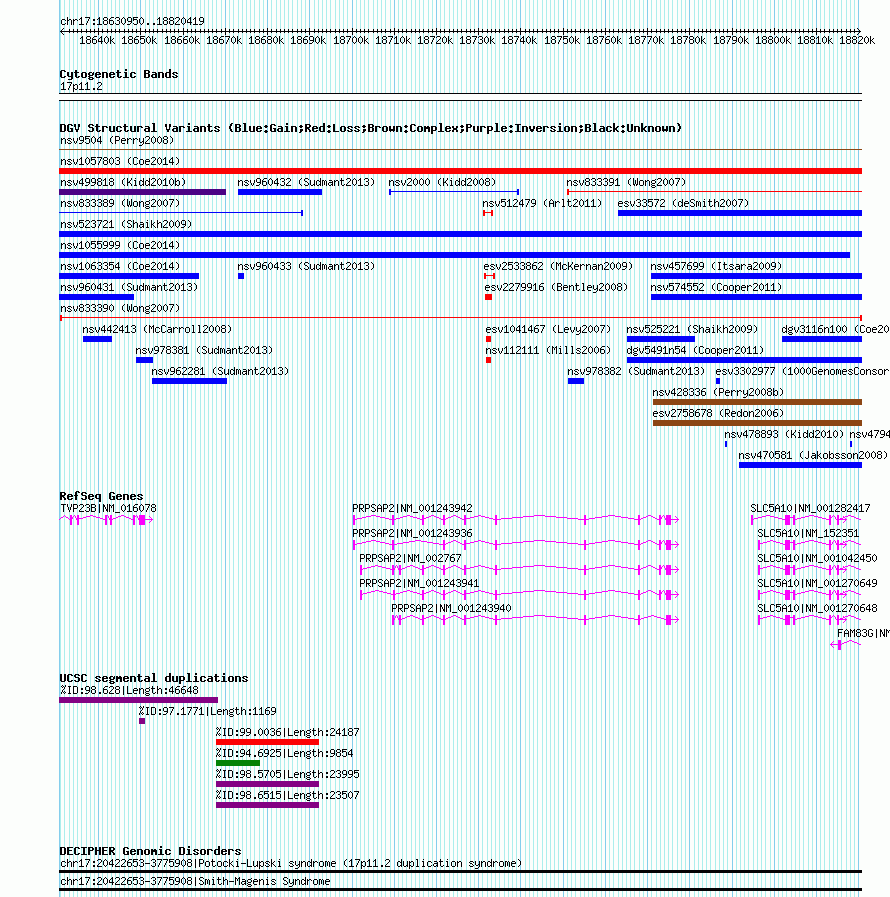890x897 pixels.
Task: Click the nsv1063354 (Coe2014) variant label
Action: point(120,266)
